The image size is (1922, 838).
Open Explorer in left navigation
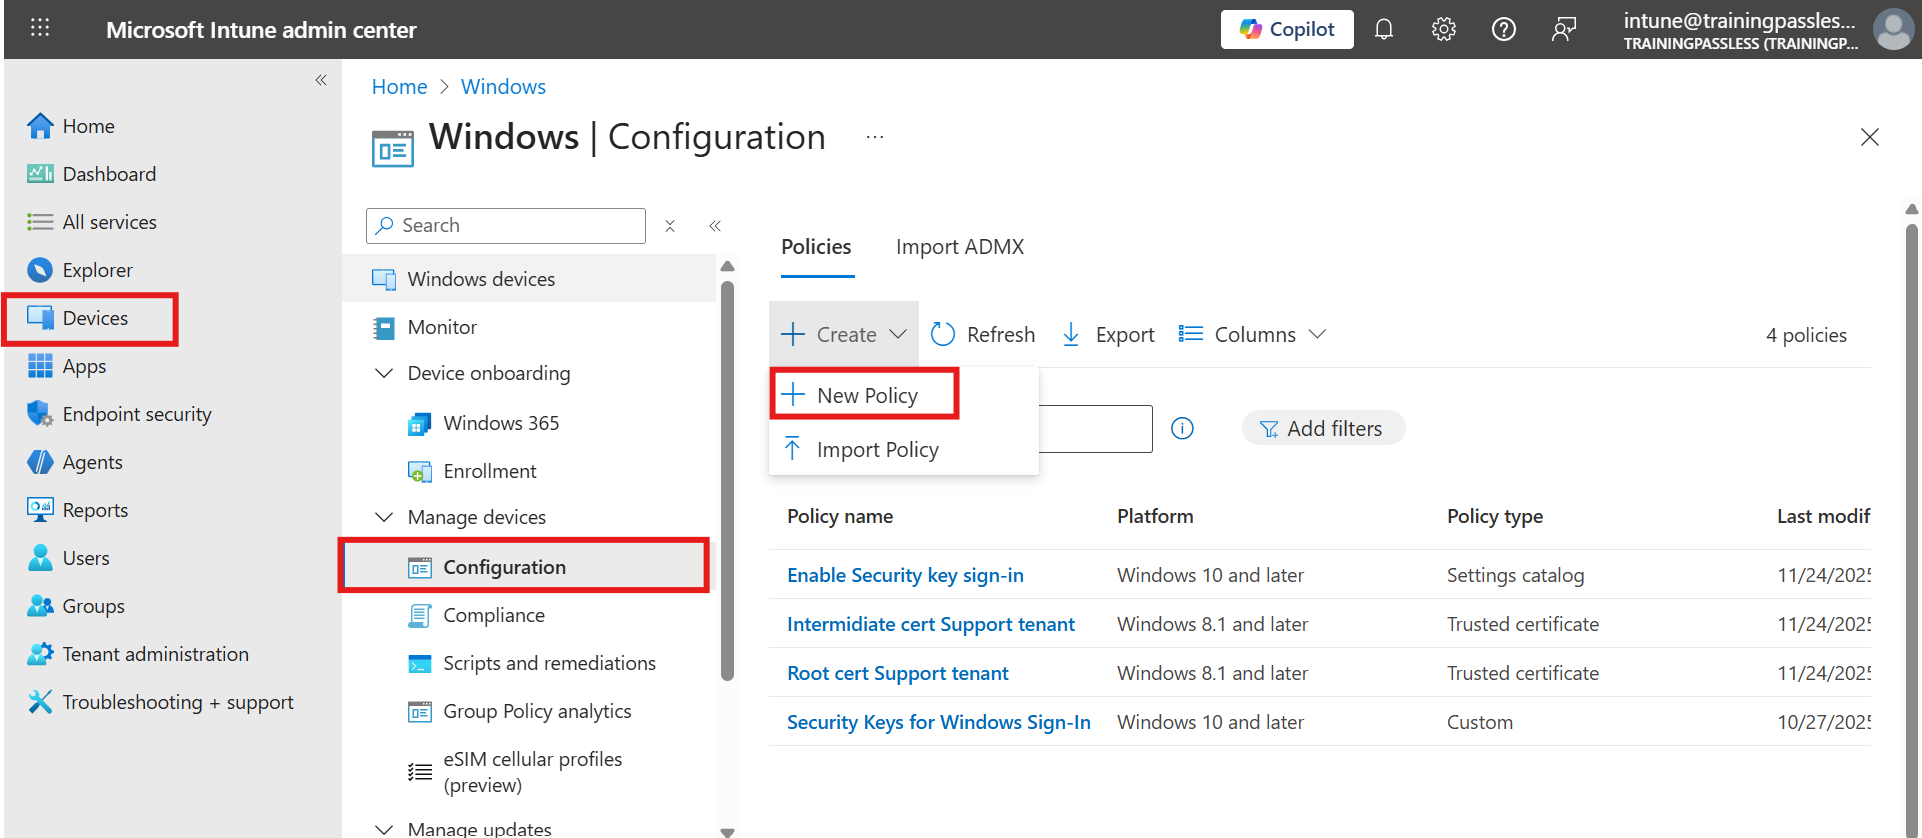(80, 270)
